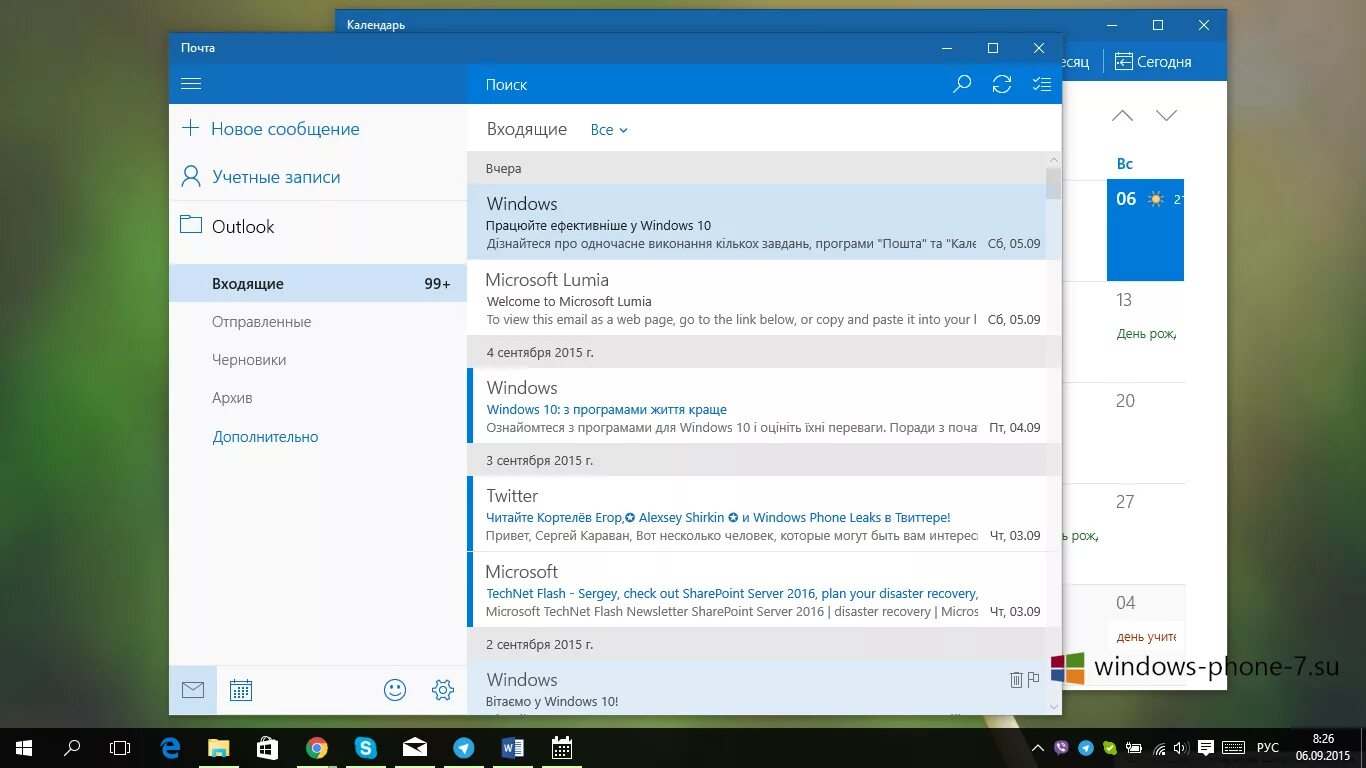Open email 'Windows 10: з програмами життя краще'
The height and width of the screenshot is (768, 1366).
click(x=756, y=405)
